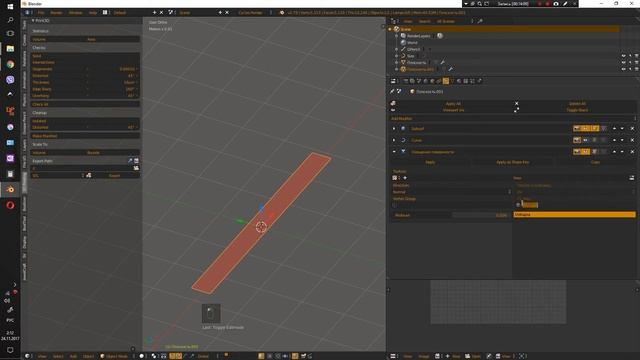This screenshot has width=640, height=360.
Task: Adjust the Thickness check value field
Action: click(85, 82)
